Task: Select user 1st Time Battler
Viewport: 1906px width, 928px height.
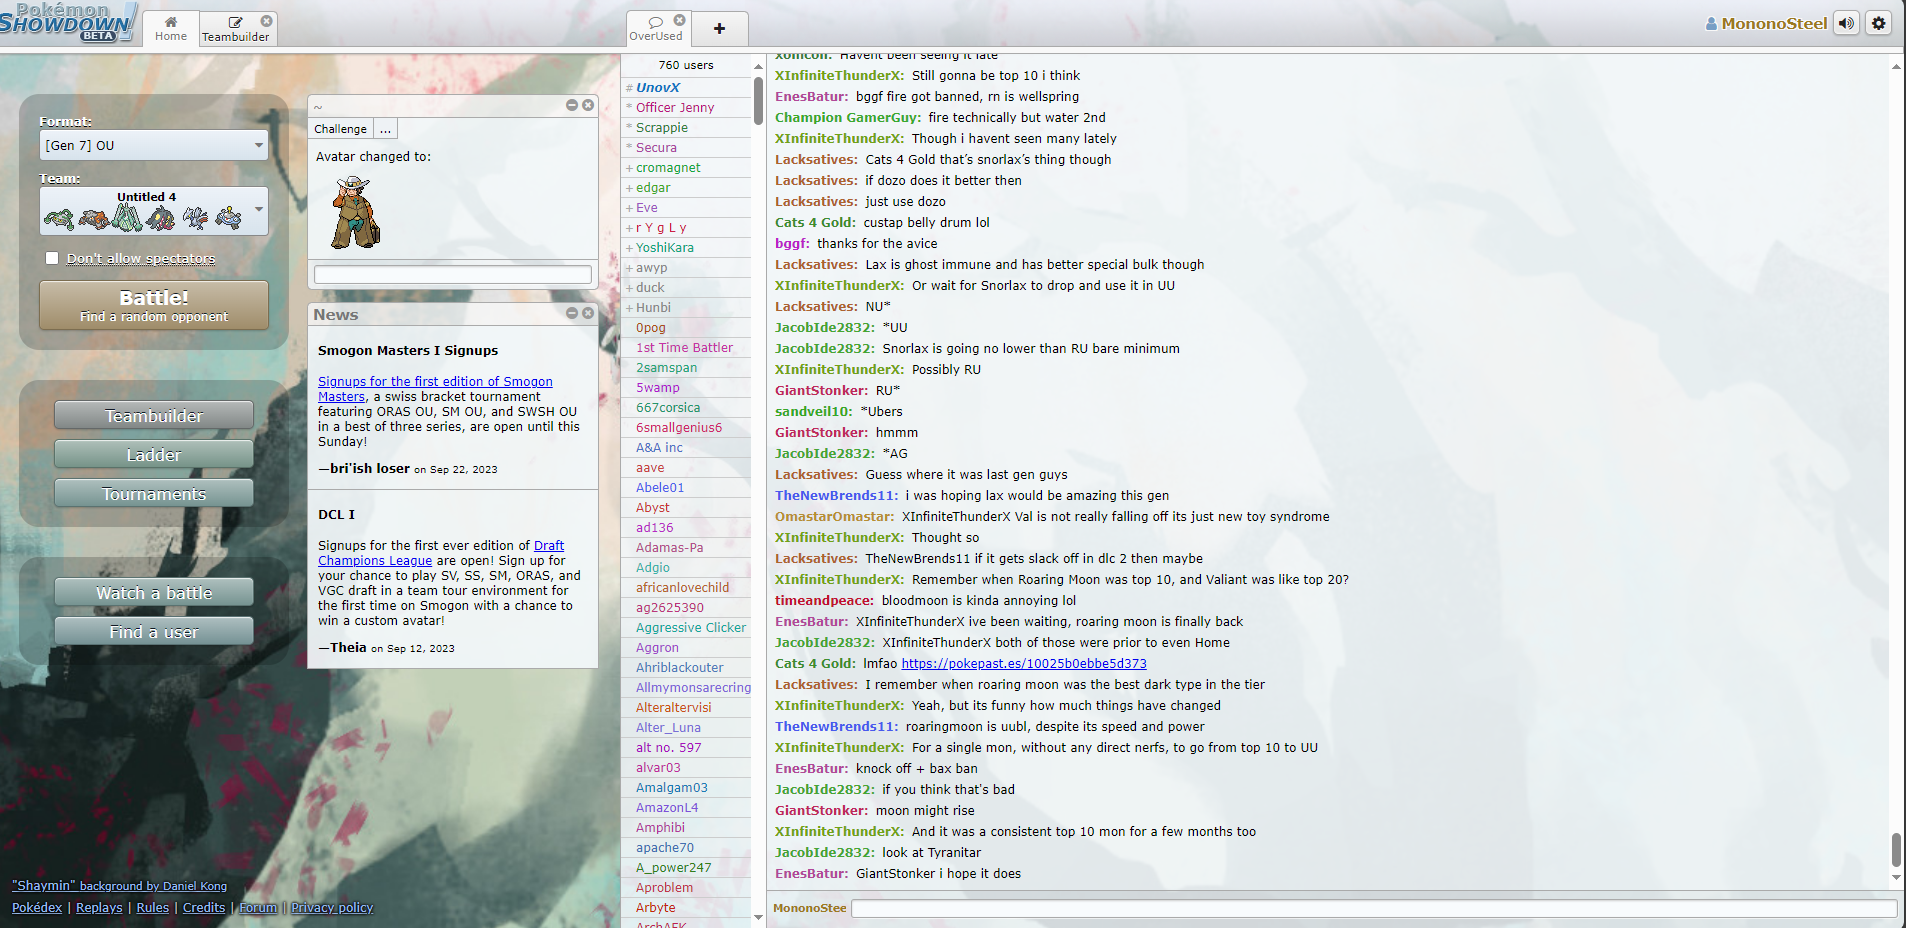Action: [686, 347]
